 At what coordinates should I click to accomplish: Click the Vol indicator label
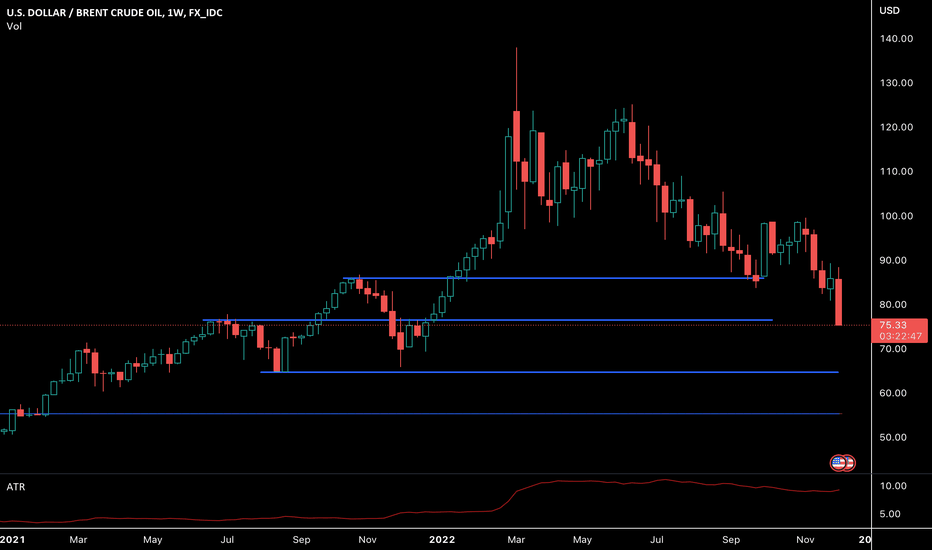14,26
